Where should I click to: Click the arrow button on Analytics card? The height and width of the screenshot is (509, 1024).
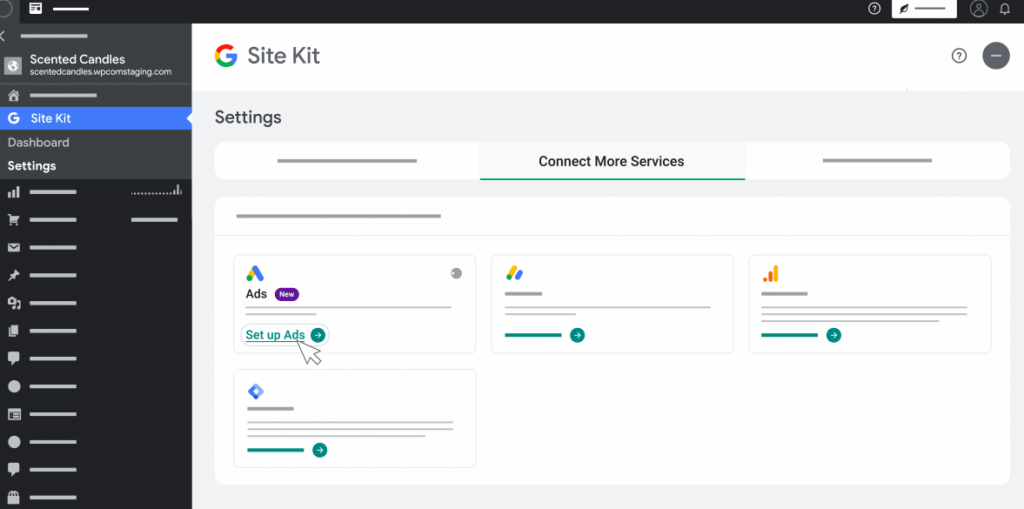point(833,335)
